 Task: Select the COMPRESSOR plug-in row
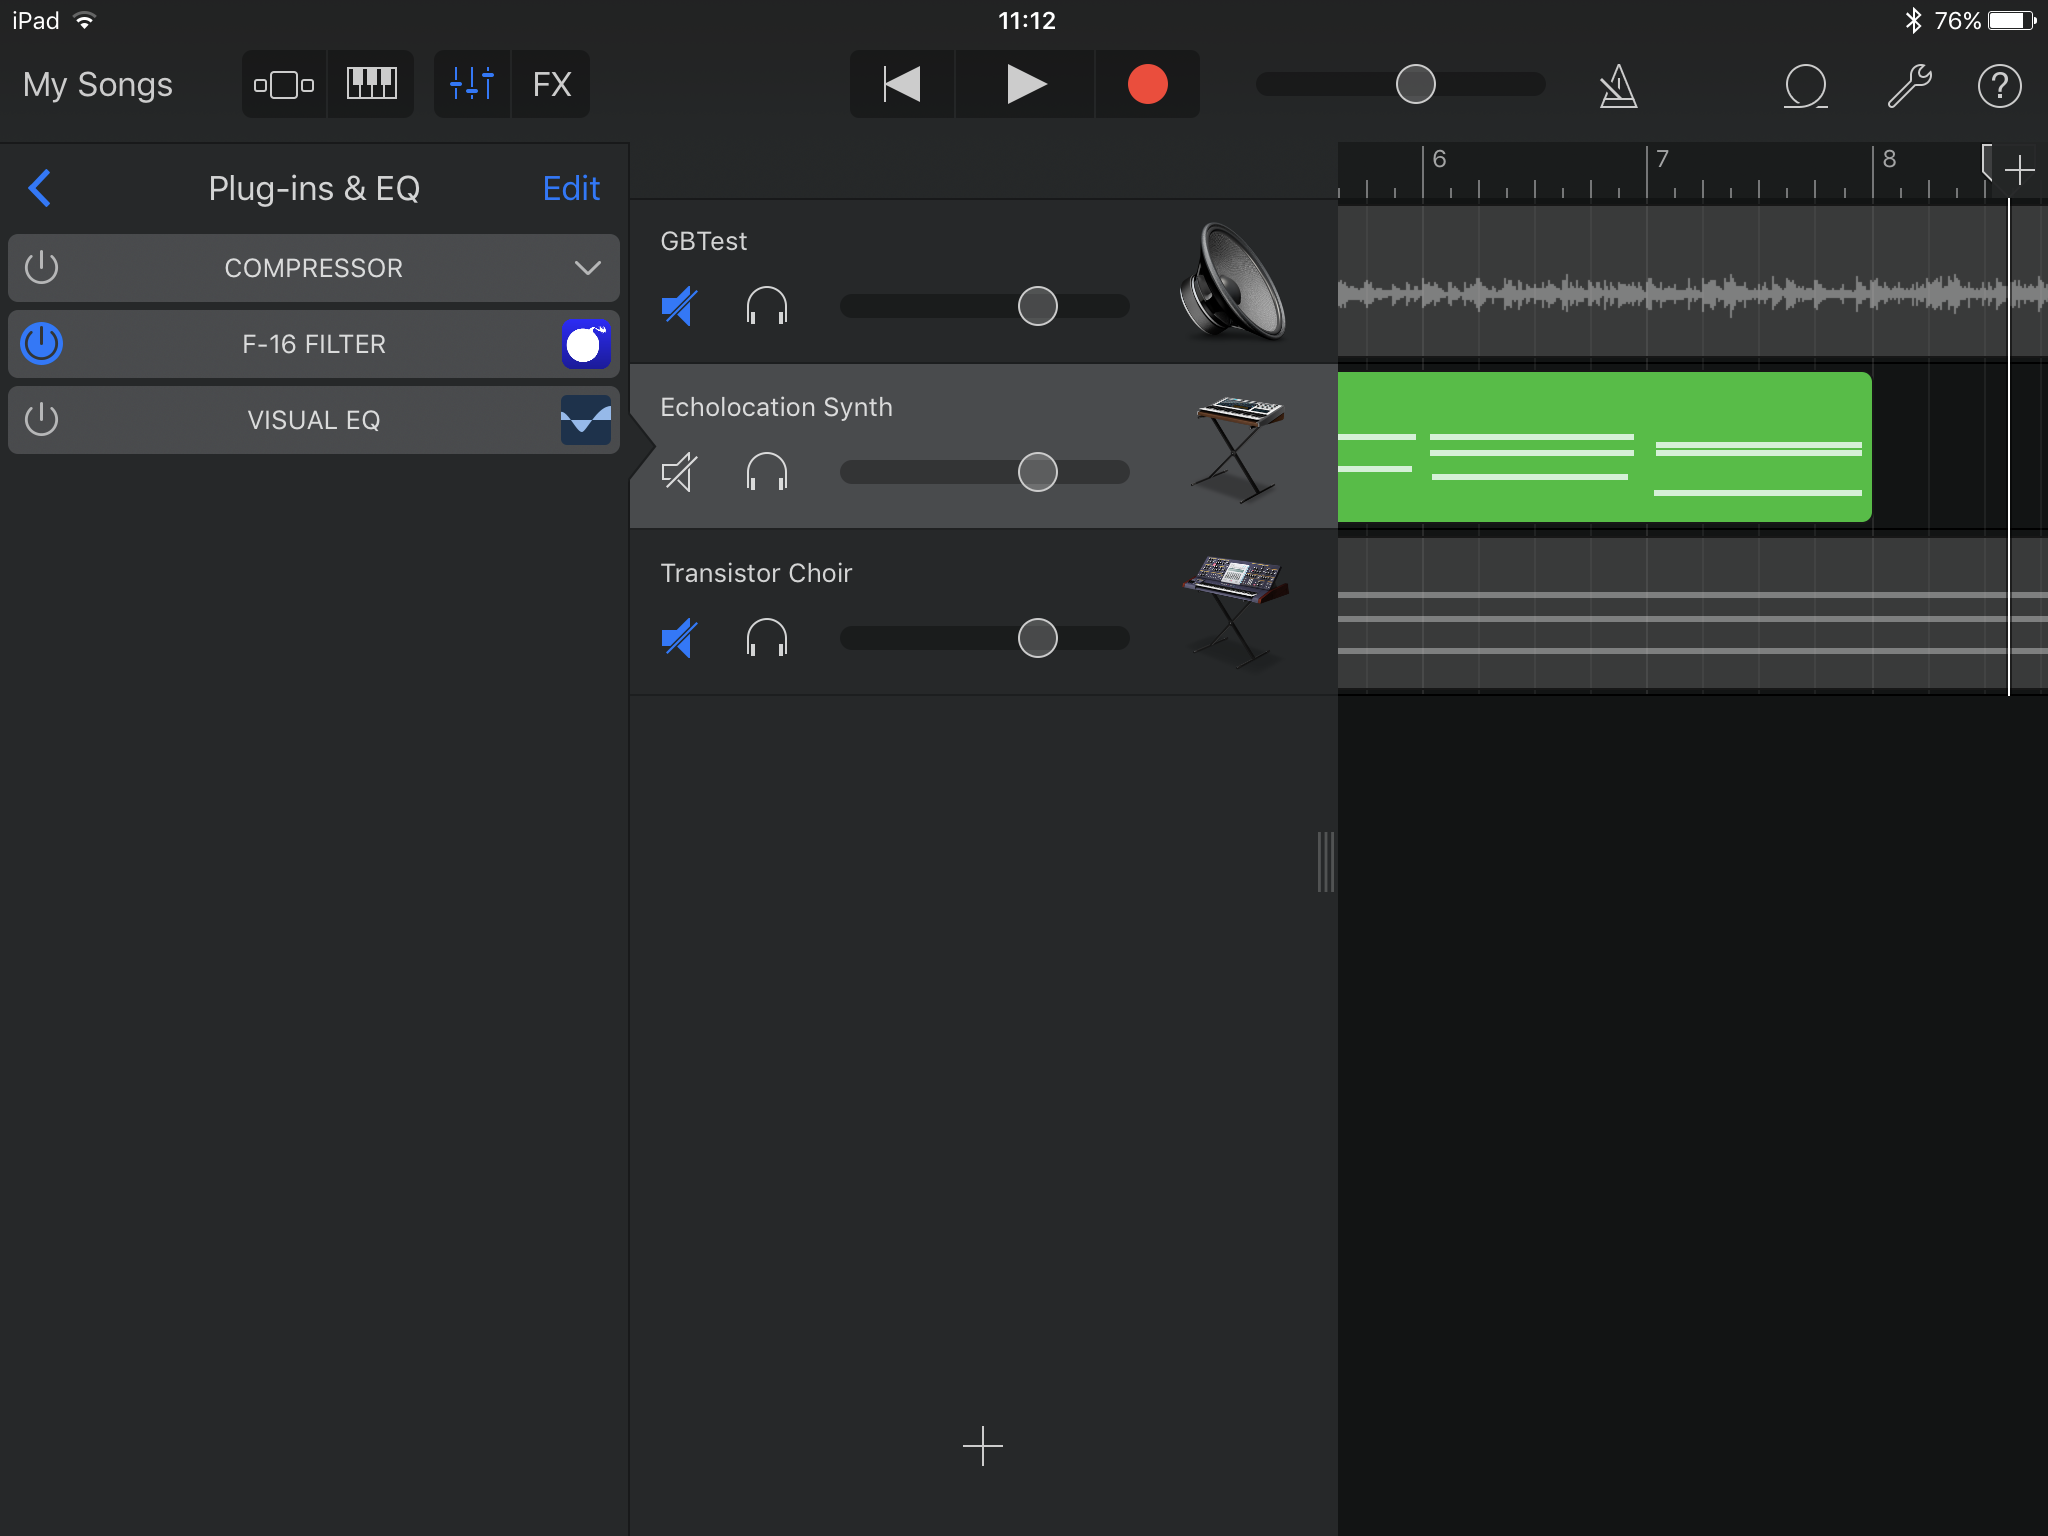click(x=314, y=268)
